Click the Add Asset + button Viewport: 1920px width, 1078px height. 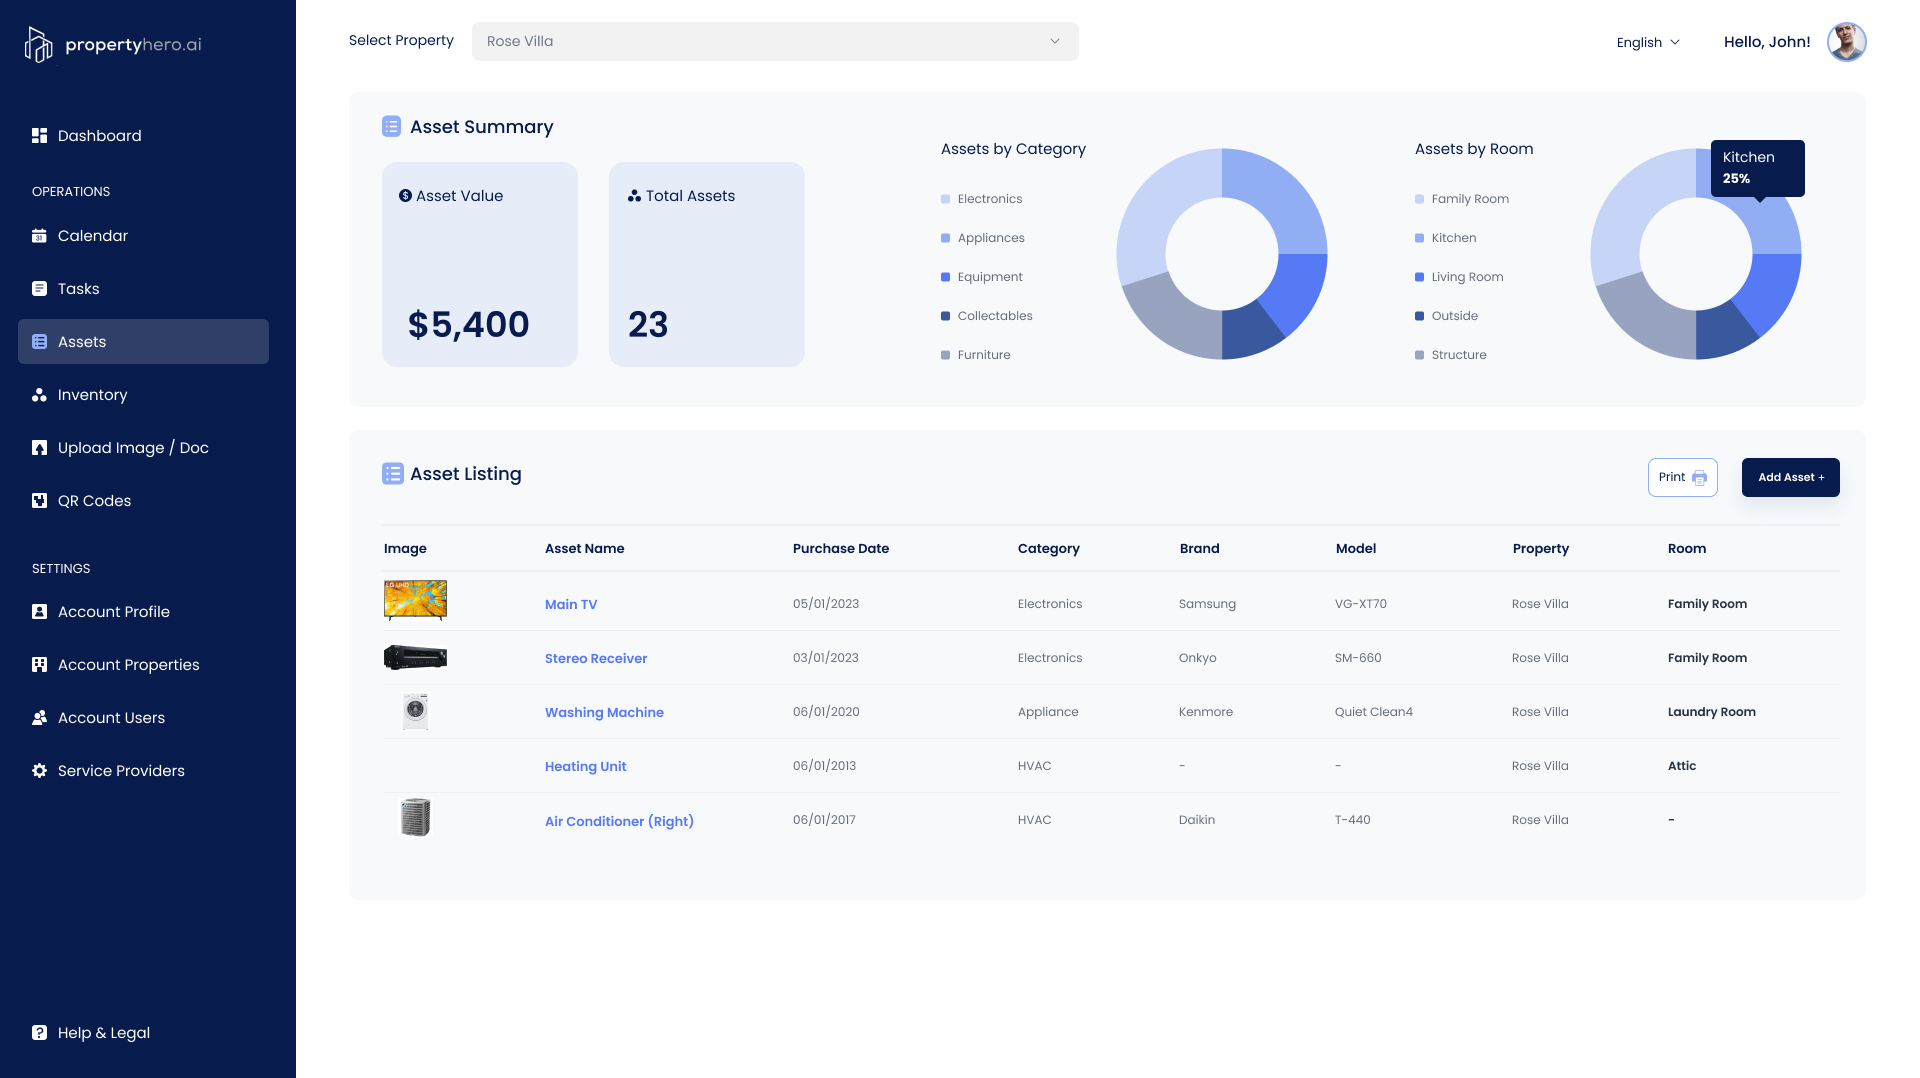click(1790, 477)
